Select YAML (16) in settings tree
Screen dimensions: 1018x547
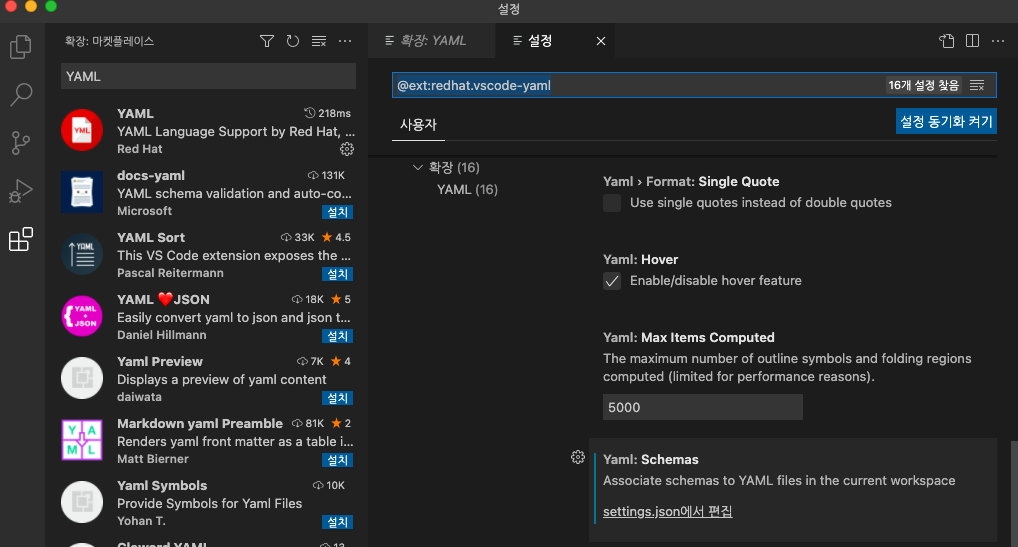[x=467, y=189]
